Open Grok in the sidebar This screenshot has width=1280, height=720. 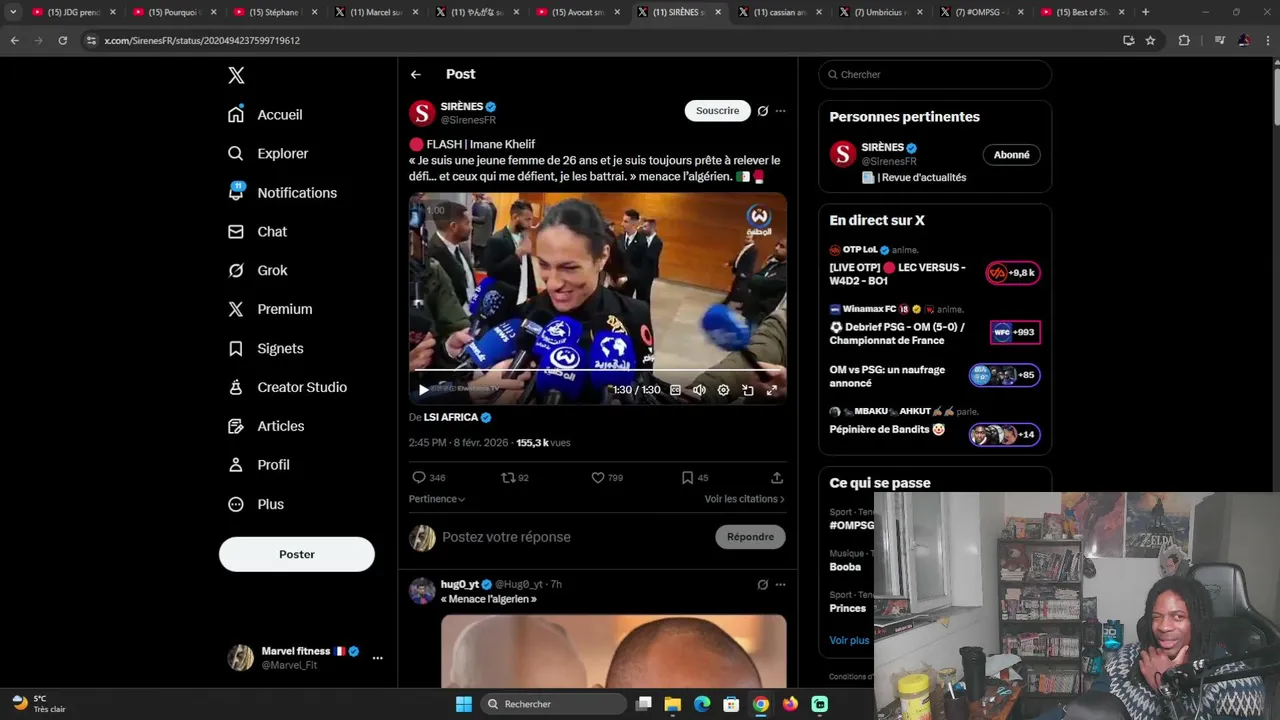click(257, 270)
